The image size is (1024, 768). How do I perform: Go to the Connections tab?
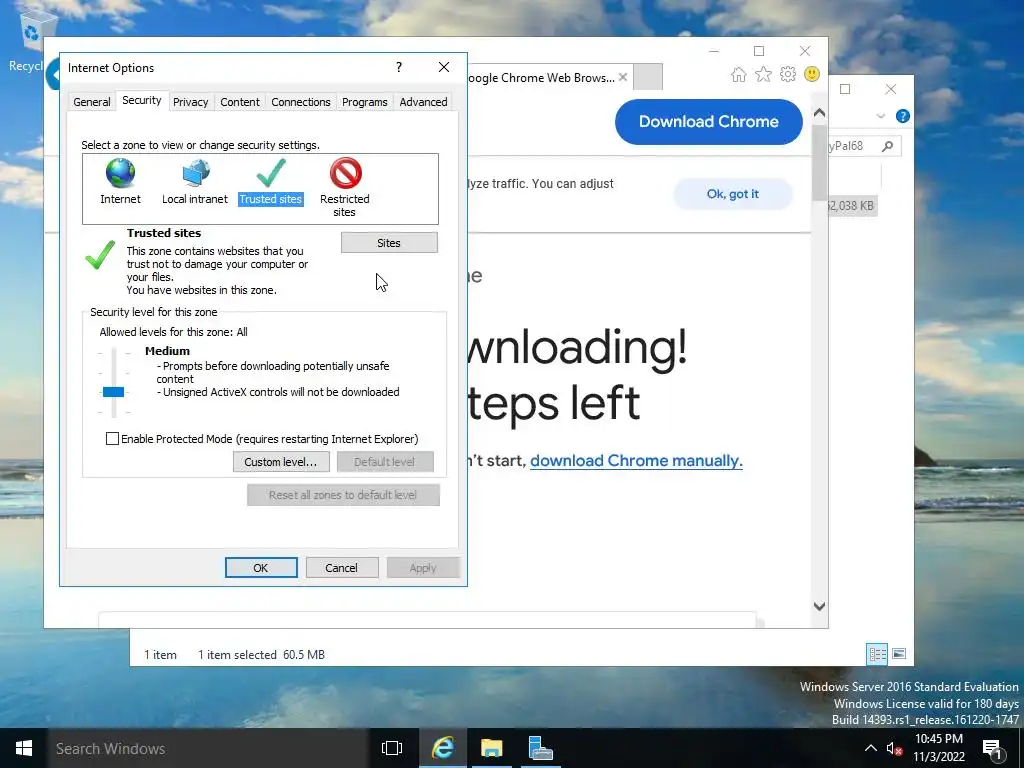point(300,102)
